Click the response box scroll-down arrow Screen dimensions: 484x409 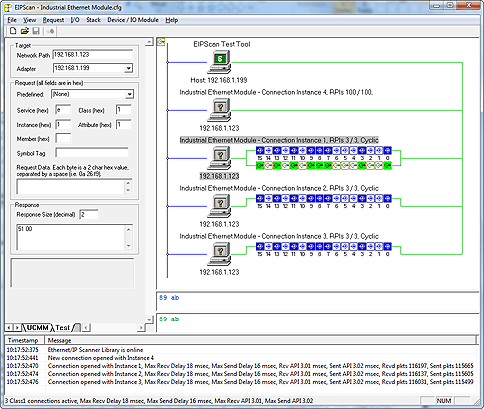(x=129, y=246)
